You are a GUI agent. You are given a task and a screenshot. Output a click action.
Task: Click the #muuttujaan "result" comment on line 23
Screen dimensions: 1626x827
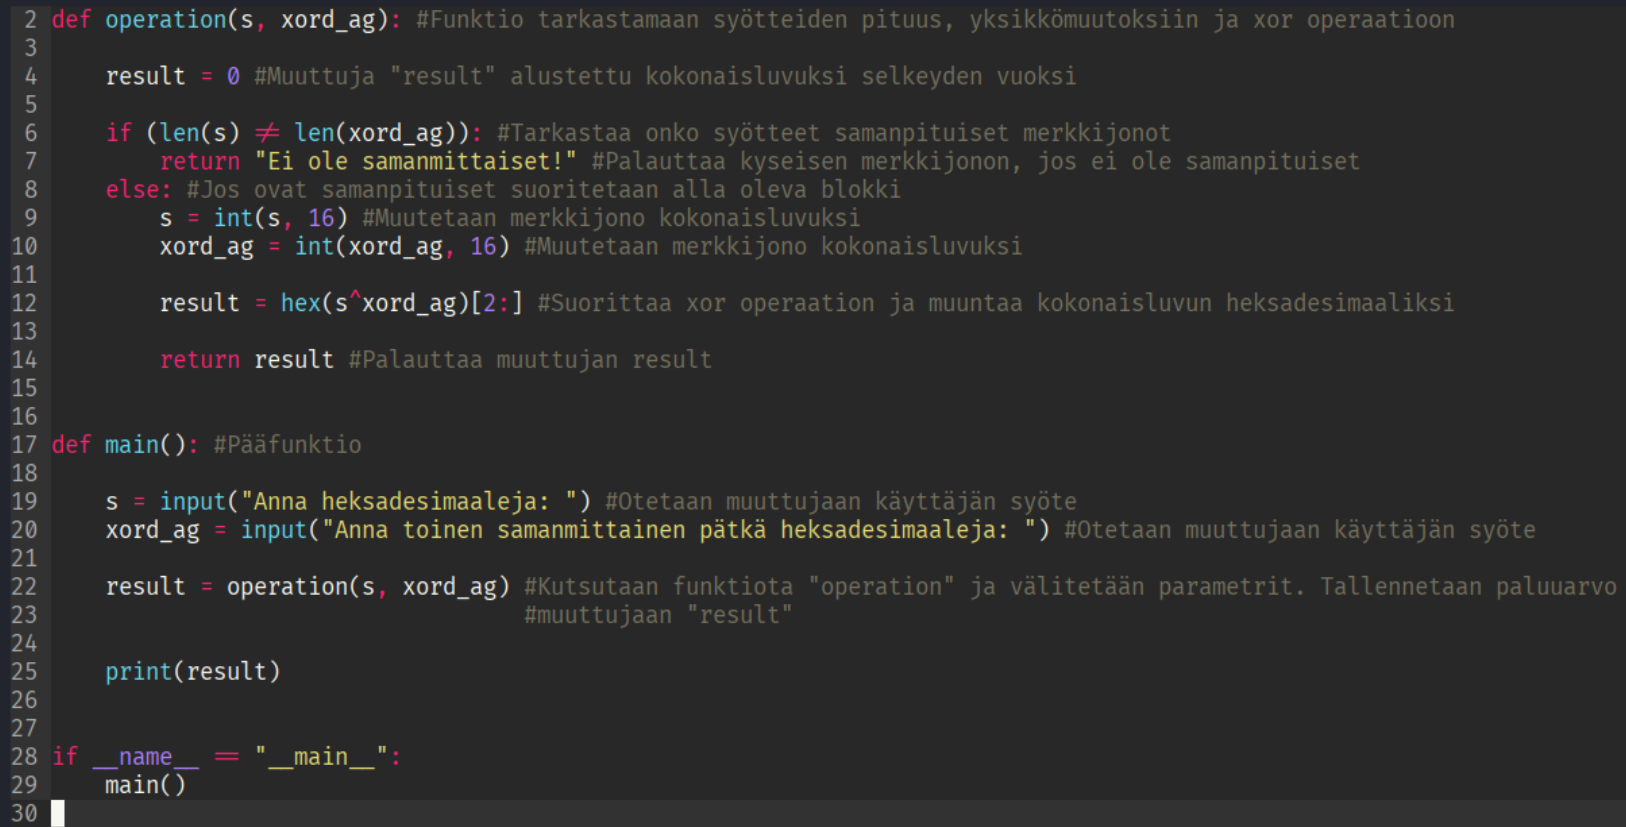click(x=658, y=615)
